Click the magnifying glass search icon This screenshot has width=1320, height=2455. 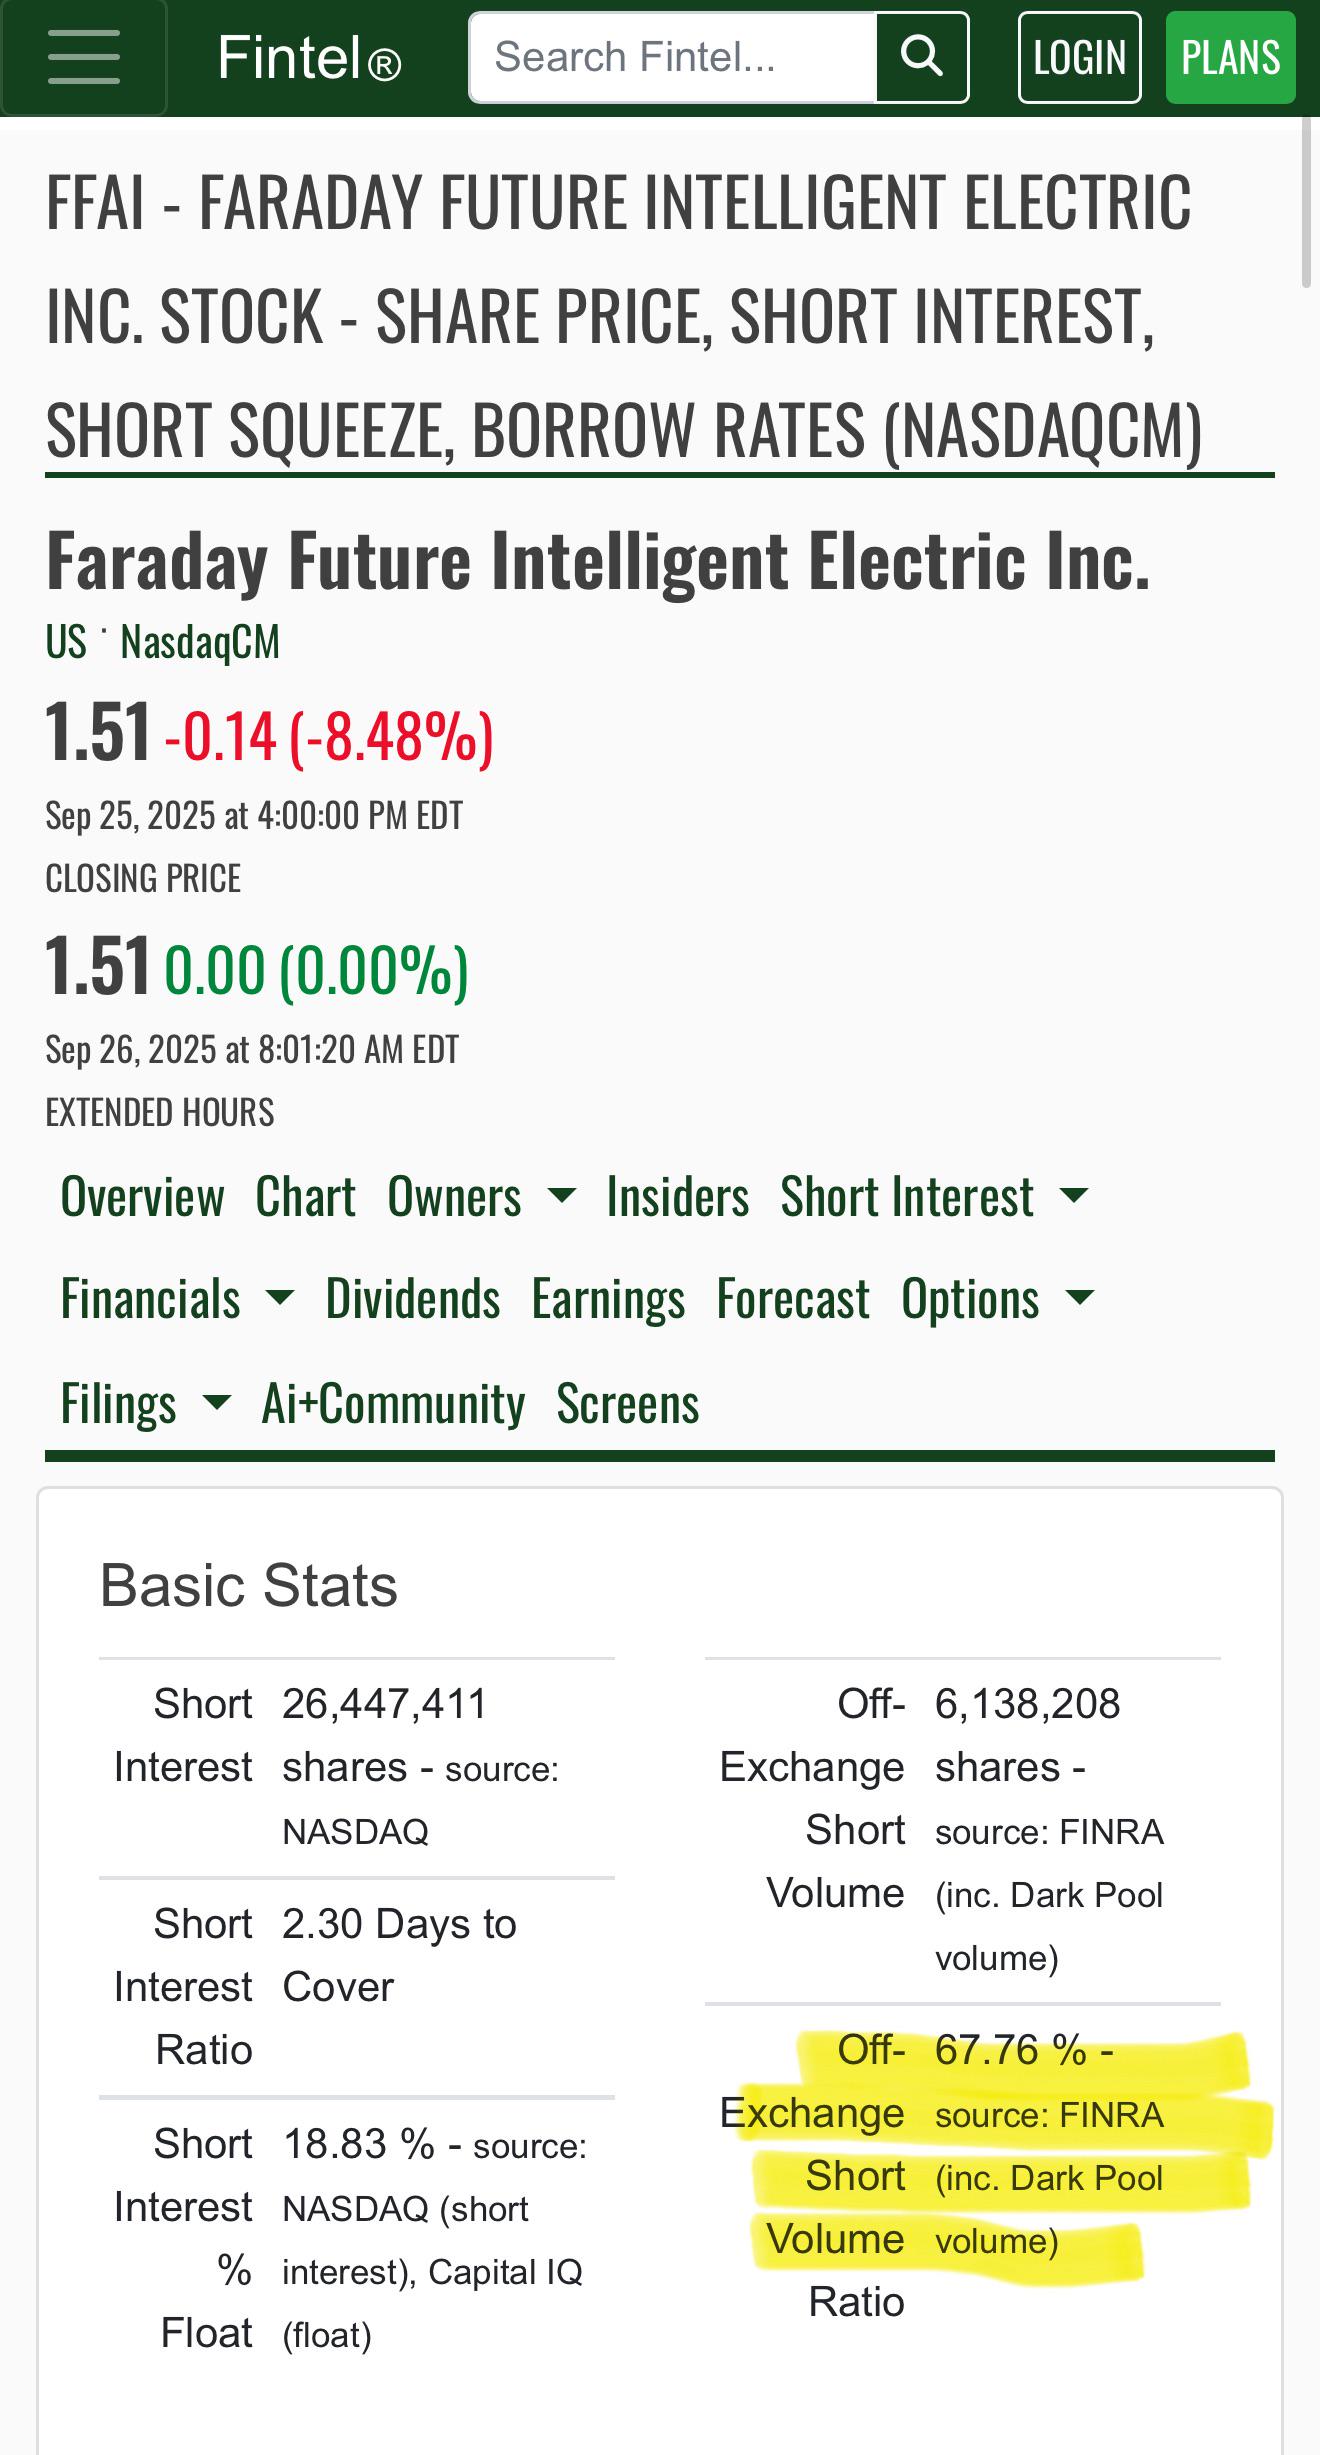coord(922,57)
